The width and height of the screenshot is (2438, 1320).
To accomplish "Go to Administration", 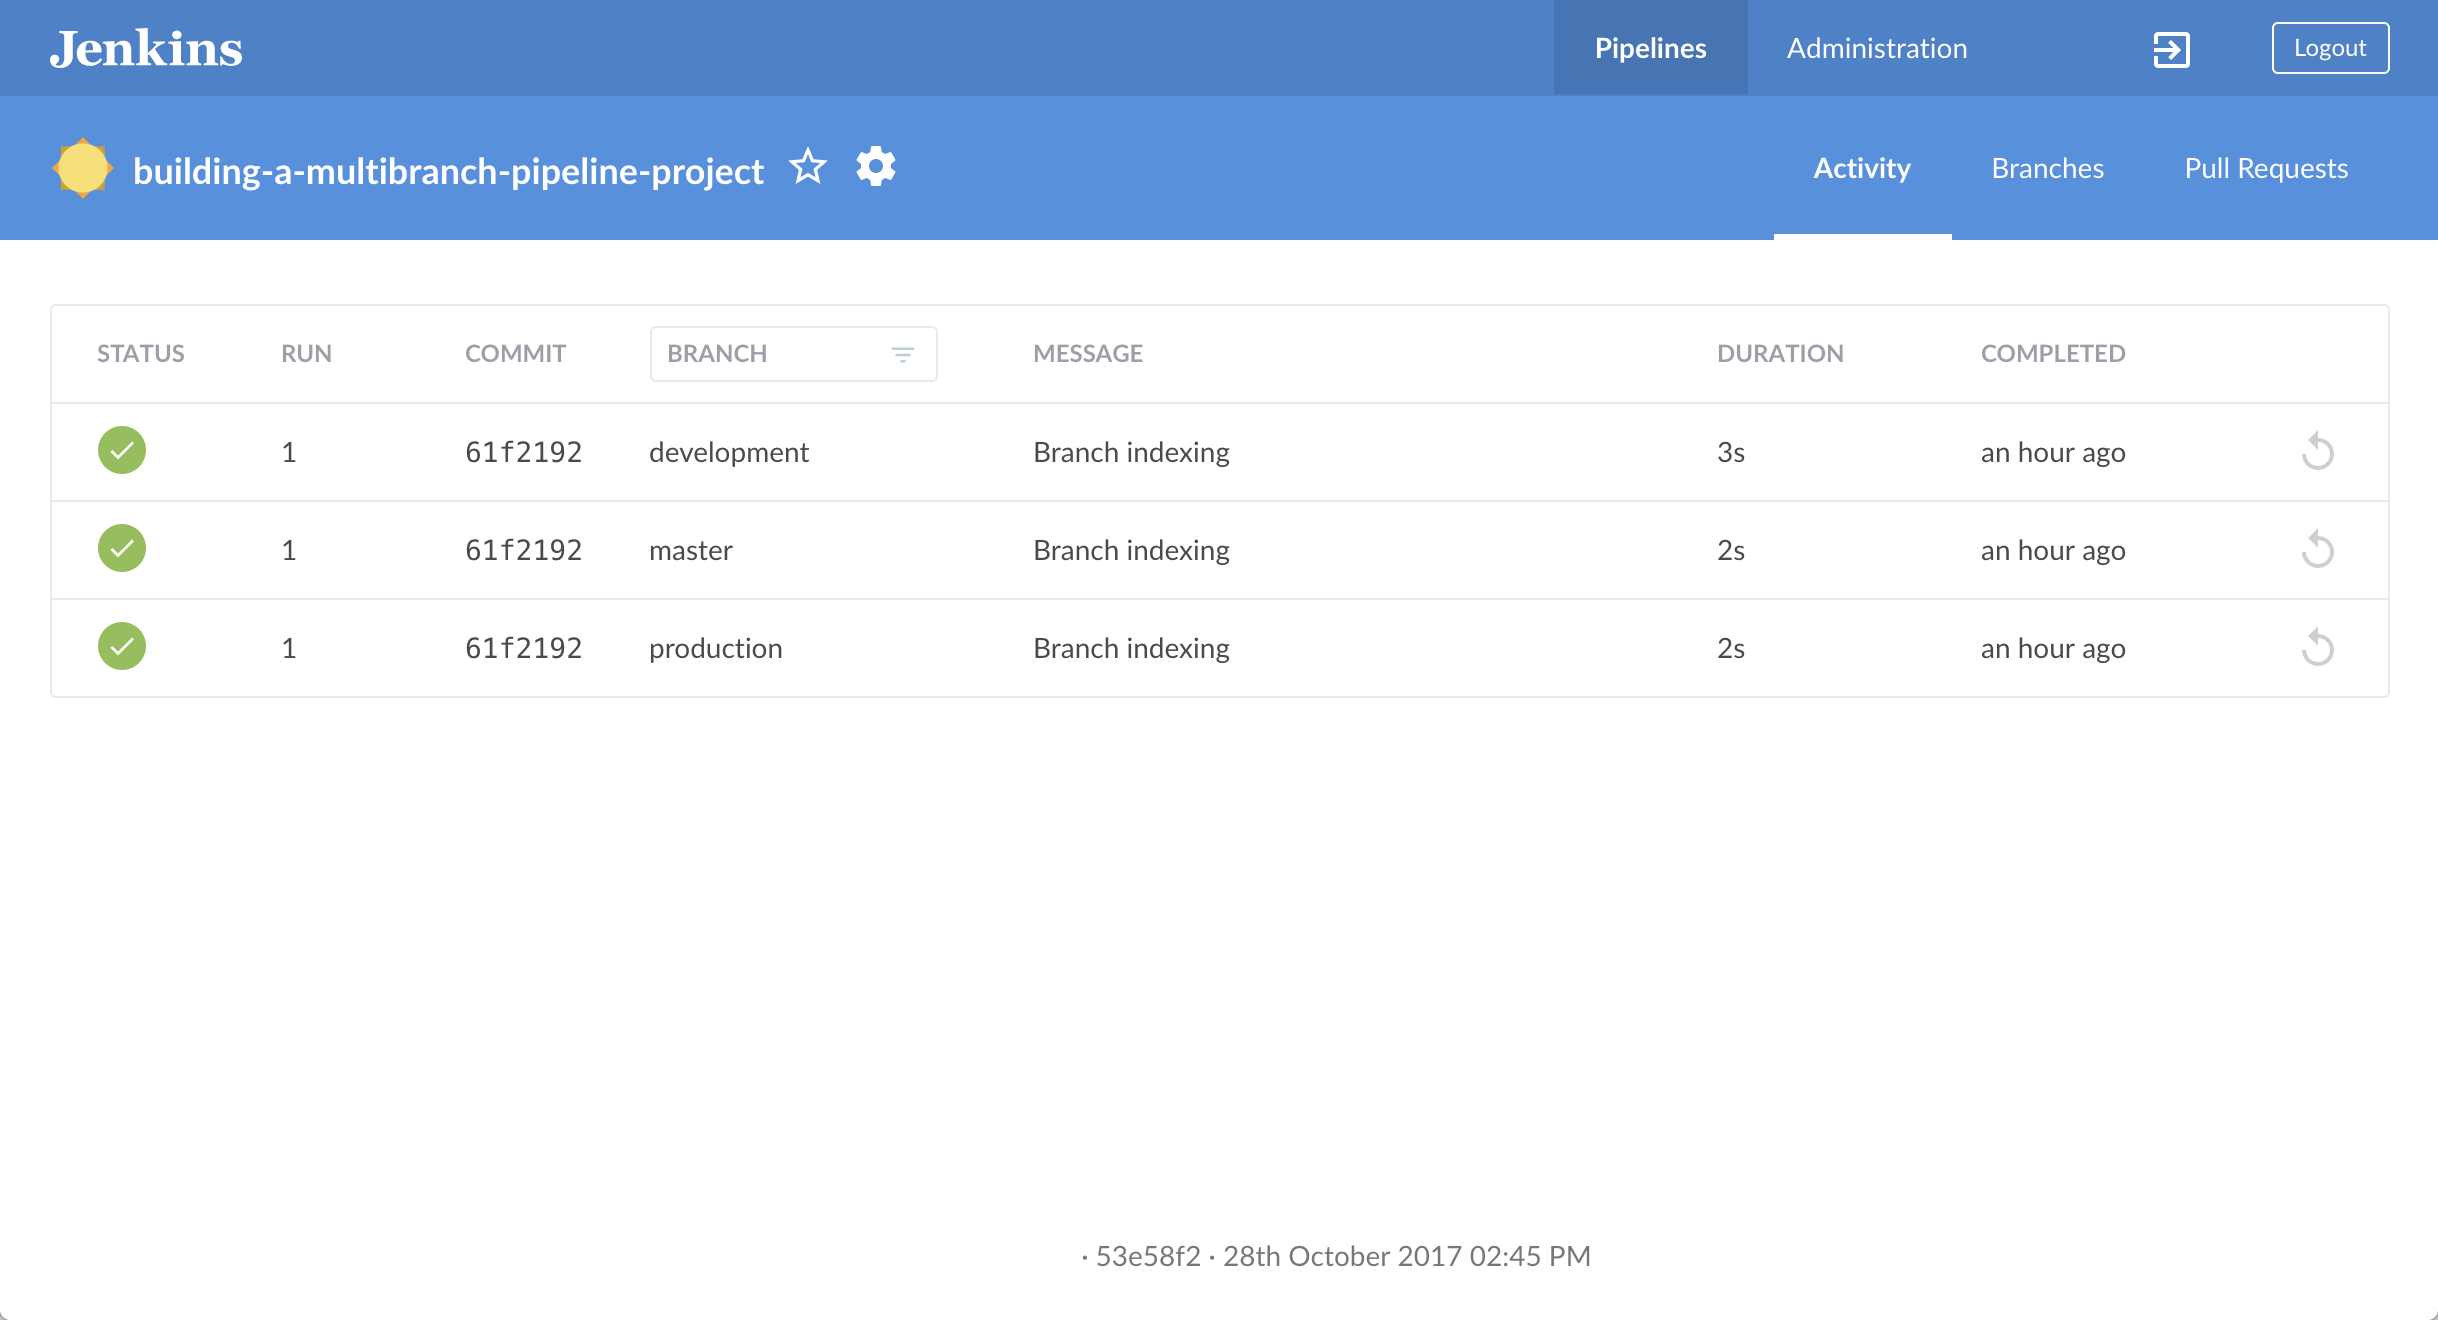I will [1876, 48].
